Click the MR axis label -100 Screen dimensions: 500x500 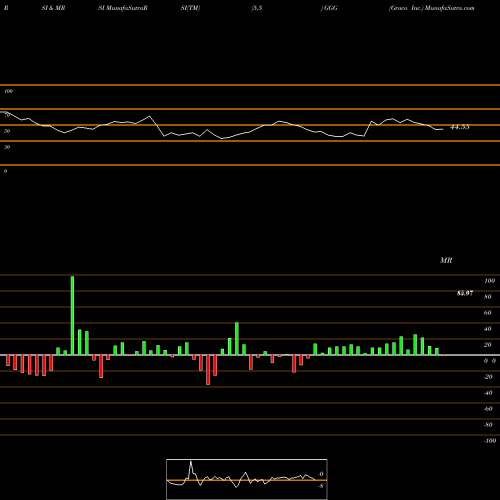click(x=490, y=441)
